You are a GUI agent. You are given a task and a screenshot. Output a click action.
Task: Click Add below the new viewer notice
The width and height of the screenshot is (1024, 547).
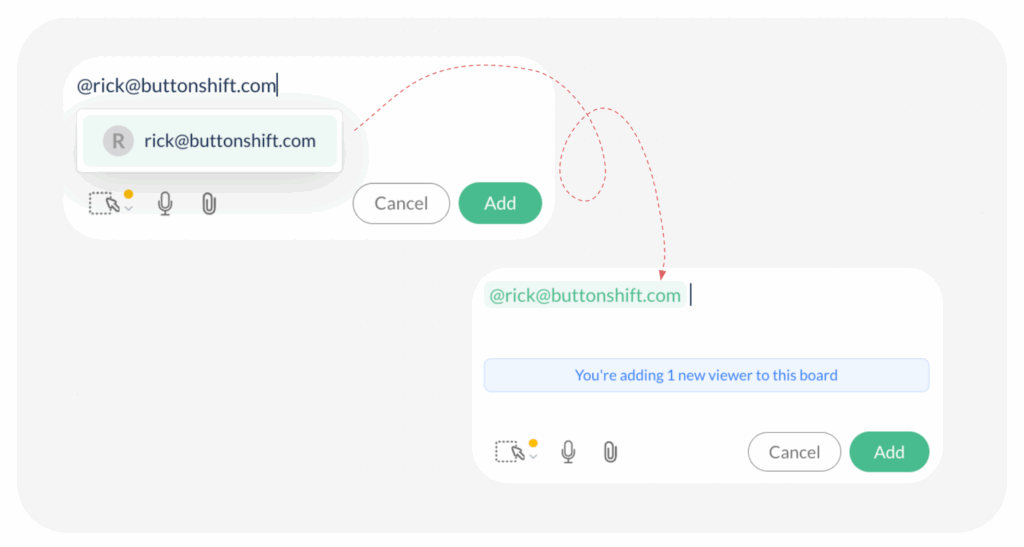pos(889,452)
